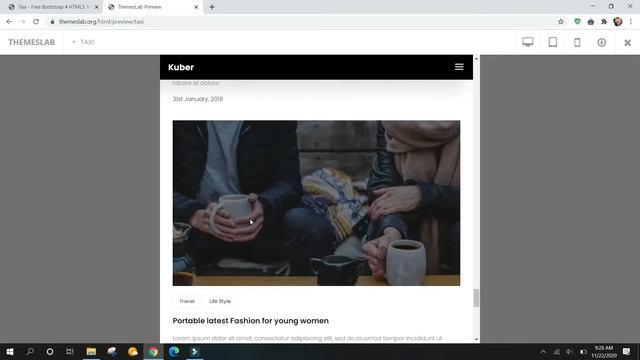Go back in browser history
This screenshot has width=640, height=360.
click(x=9, y=22)
